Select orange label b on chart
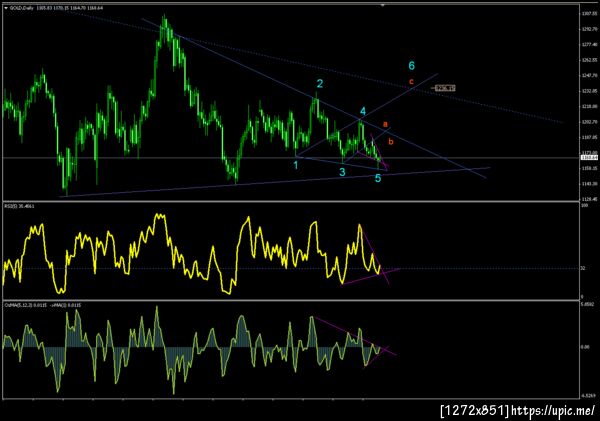600x421 pixels. [x=391, y=141]
